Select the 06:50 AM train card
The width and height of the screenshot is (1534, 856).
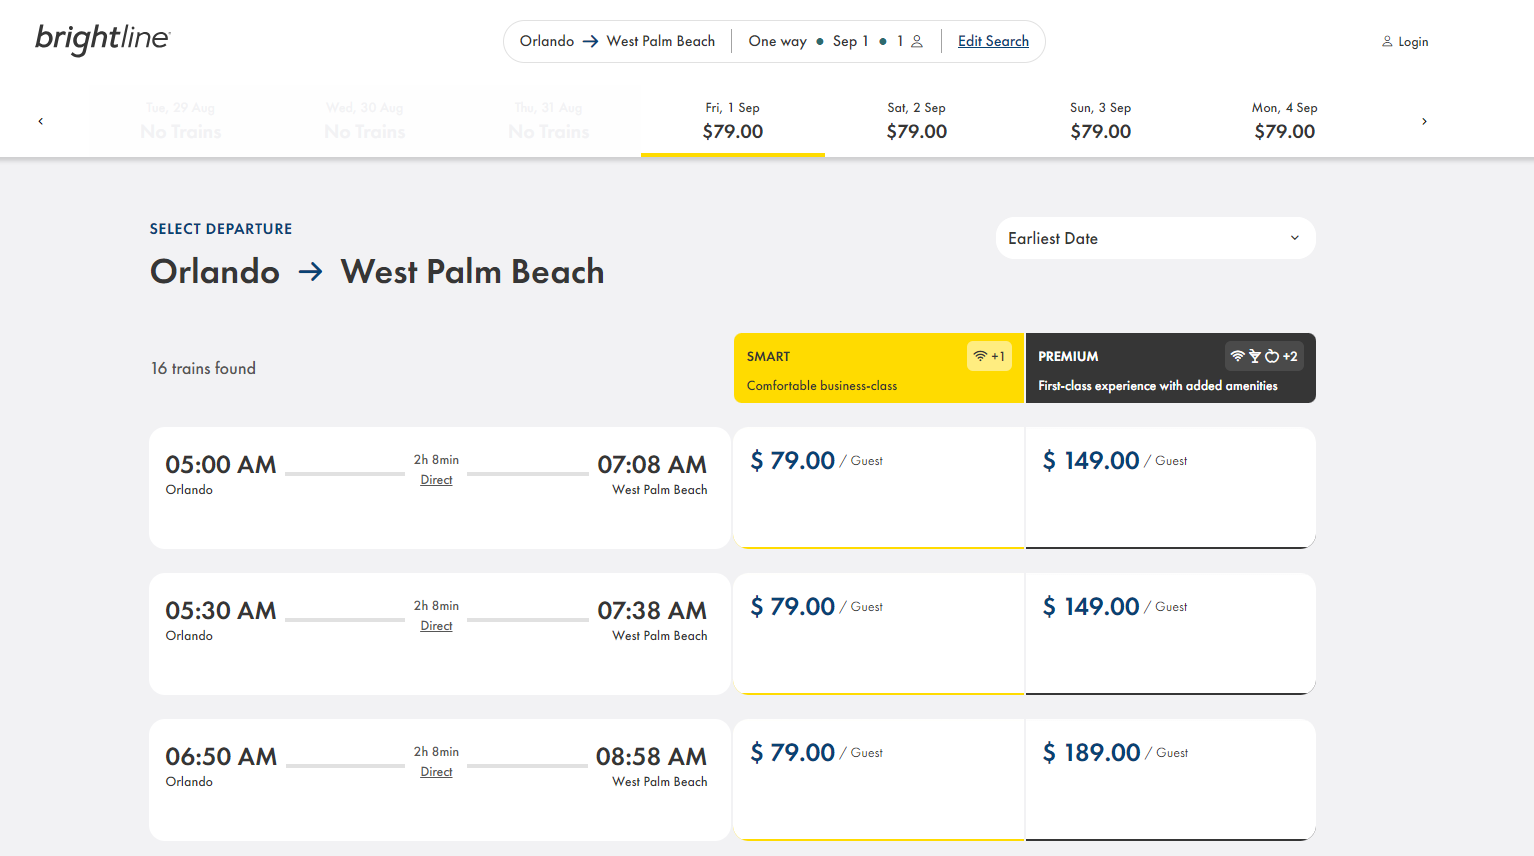click(x=439, y=779)
